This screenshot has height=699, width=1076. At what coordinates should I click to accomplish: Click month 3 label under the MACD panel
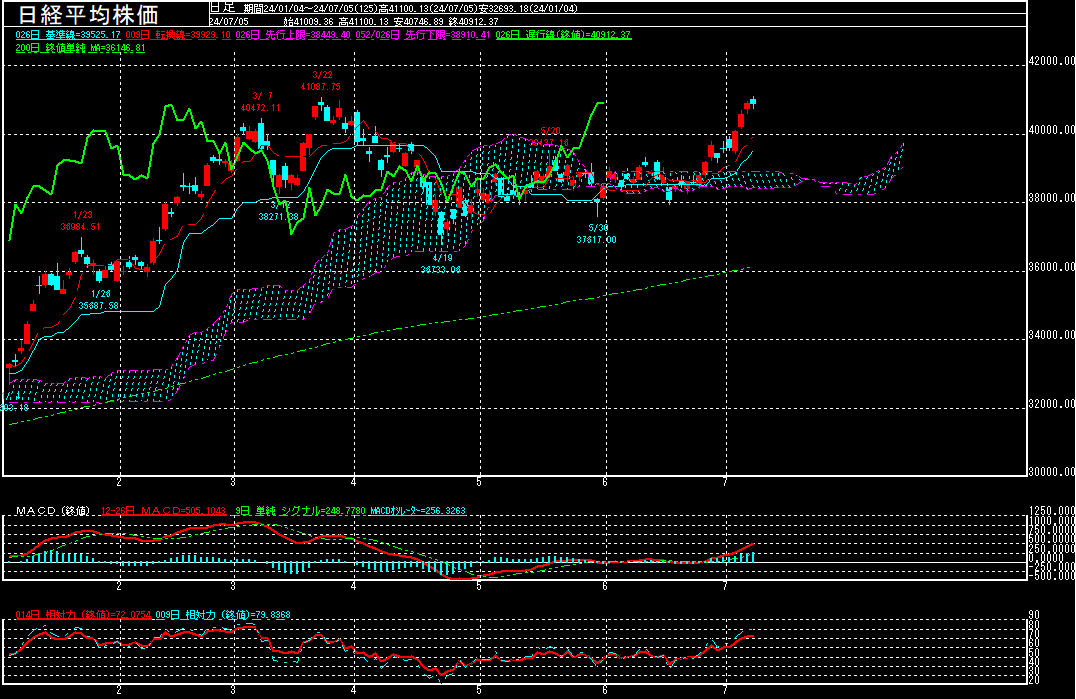coord(233,586)
